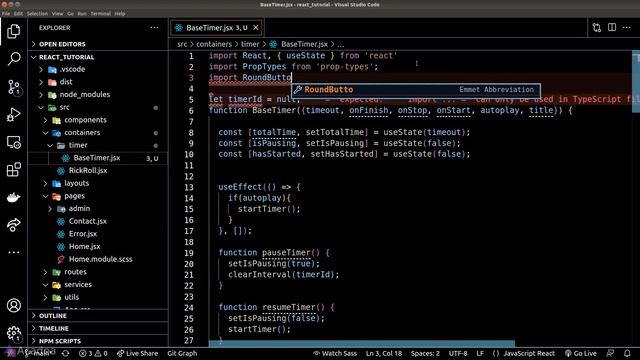Expand the routes folder
This screenshot has width=640, height=360.
(x=98, y=272)
